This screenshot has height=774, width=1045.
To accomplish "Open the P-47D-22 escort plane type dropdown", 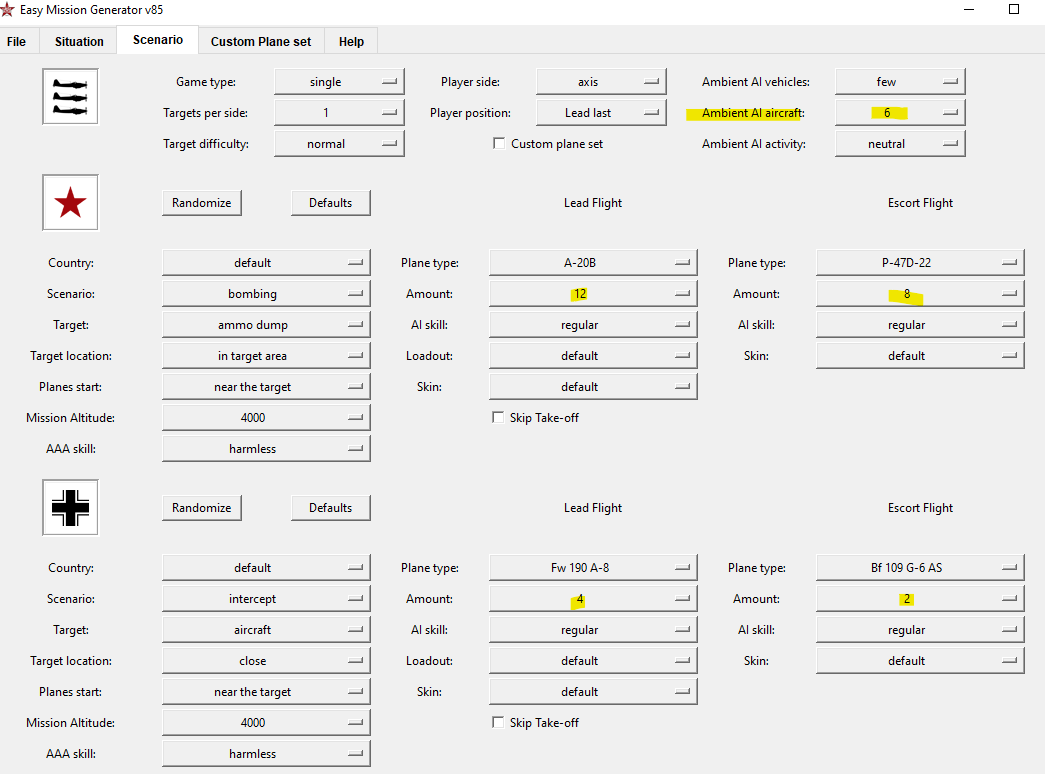I will click(x=920, y=263).
